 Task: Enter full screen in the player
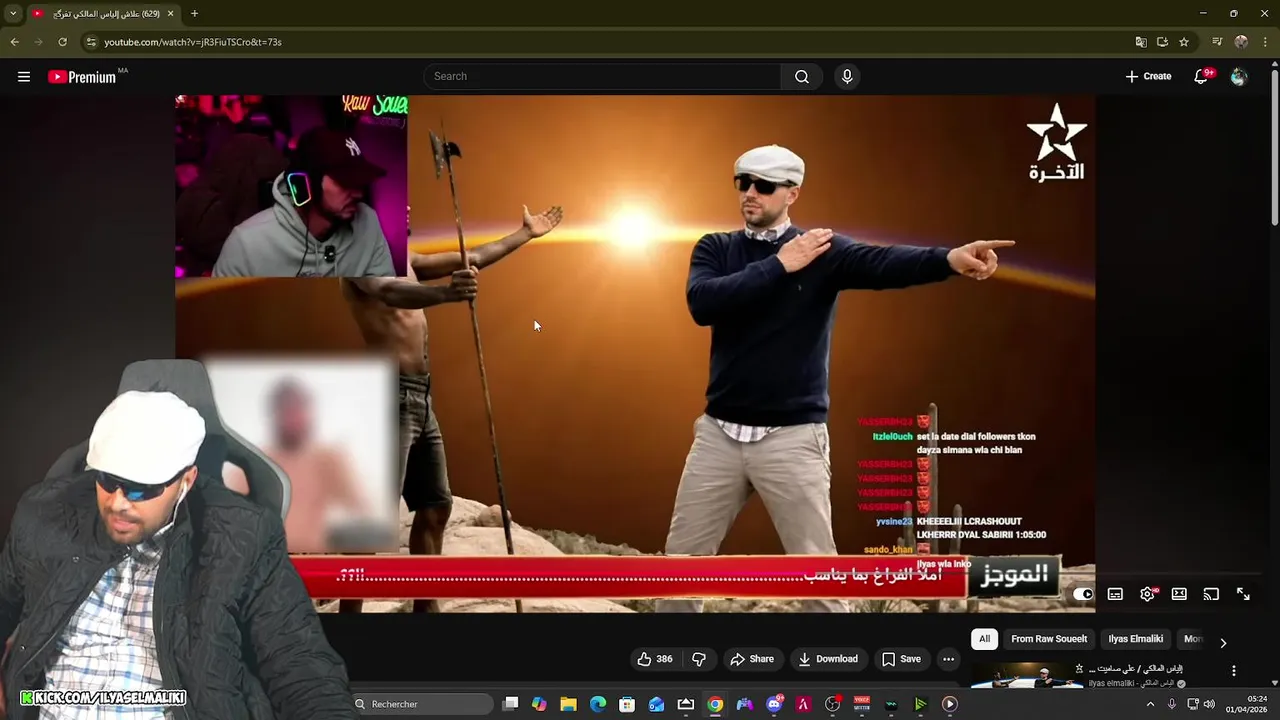click(1243, 594)
